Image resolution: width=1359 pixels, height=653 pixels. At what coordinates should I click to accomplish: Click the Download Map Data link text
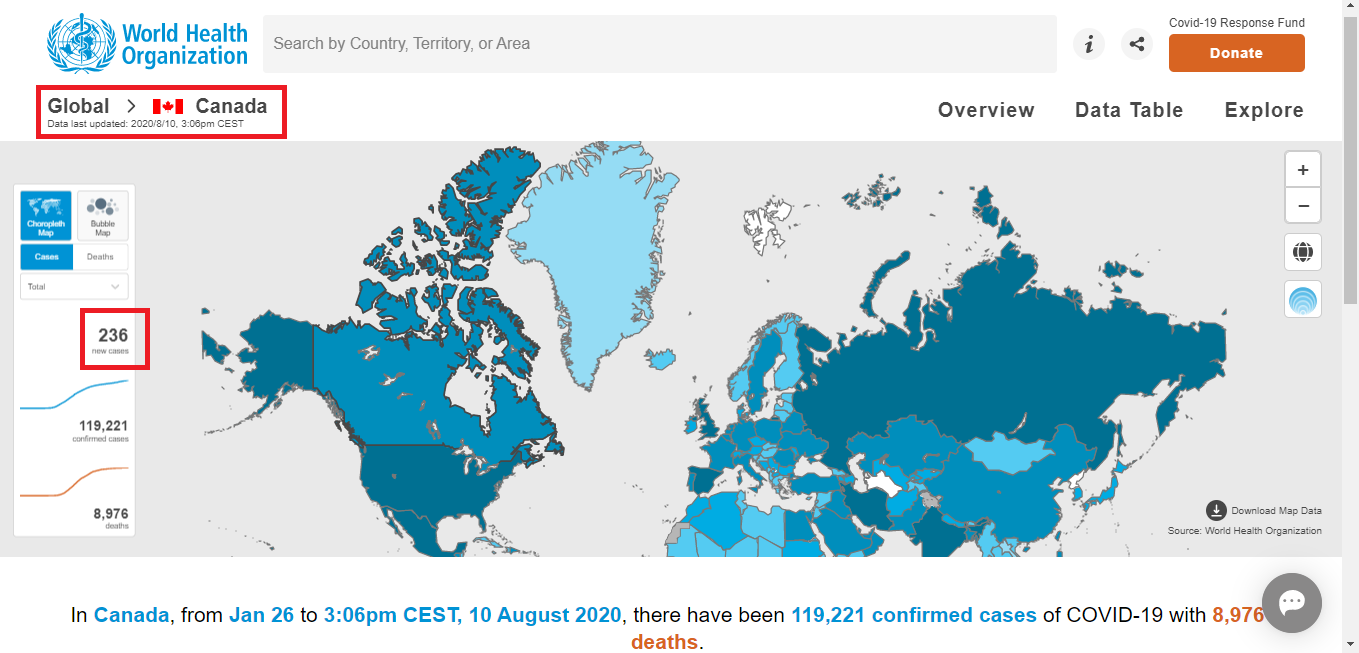(x=1276, y=511)
